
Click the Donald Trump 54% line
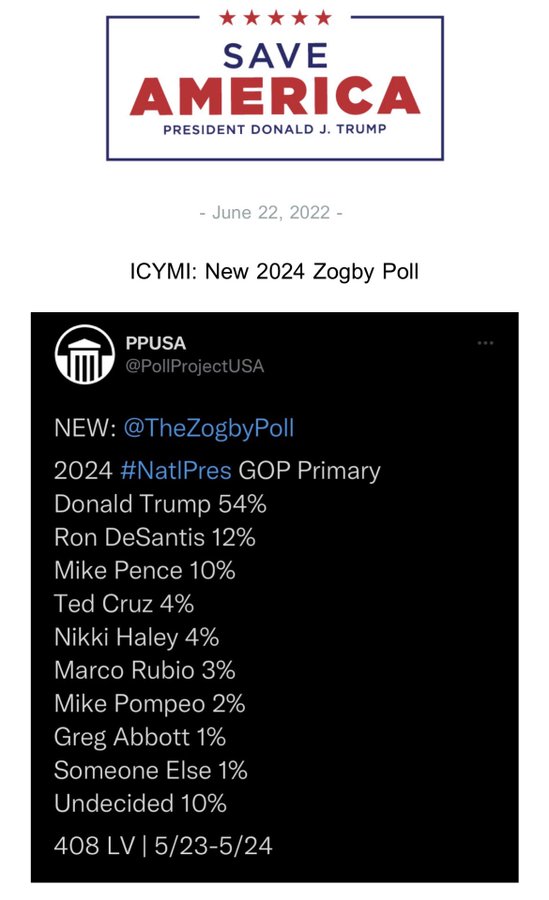160,505
